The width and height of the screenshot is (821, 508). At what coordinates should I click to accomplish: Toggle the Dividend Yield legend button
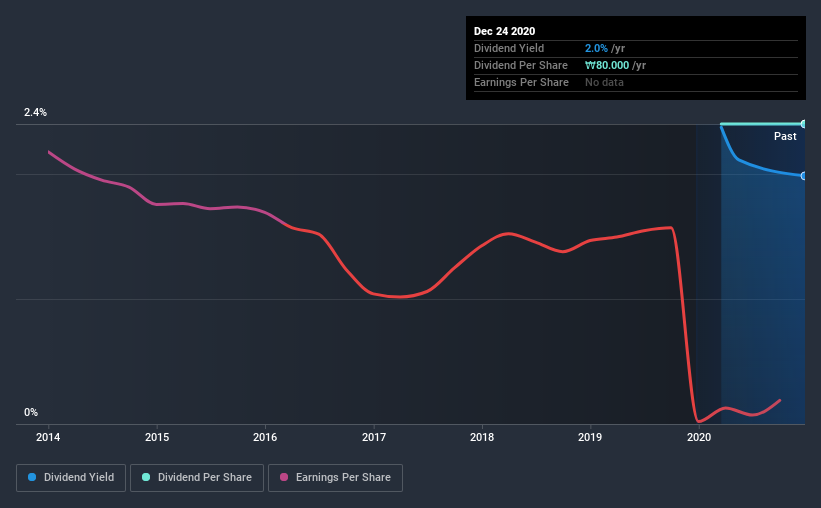point(71,478)
